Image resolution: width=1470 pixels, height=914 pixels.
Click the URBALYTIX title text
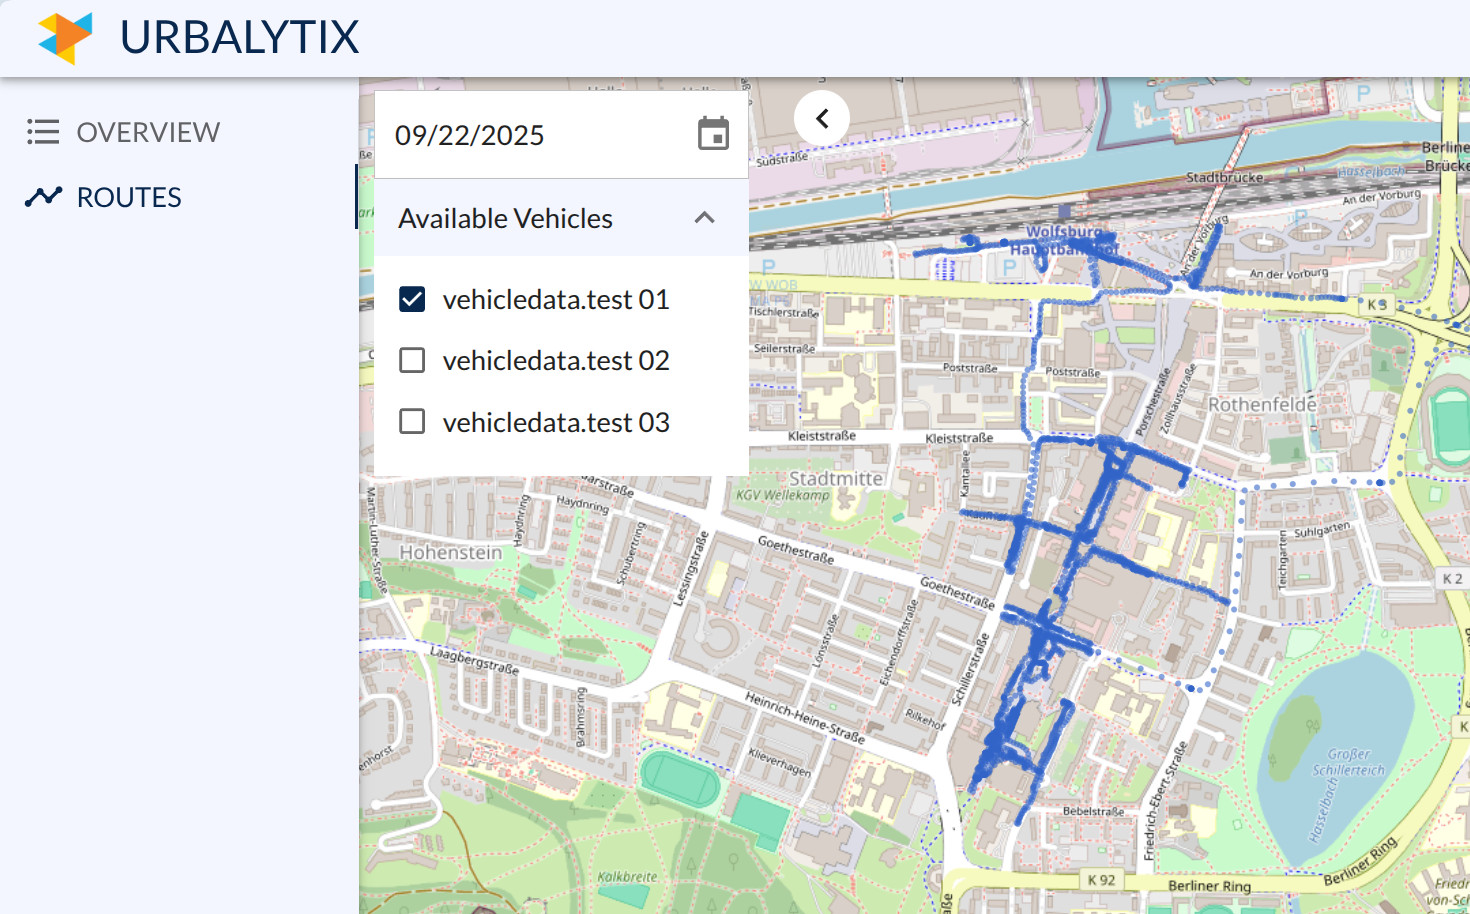point(239,37)
